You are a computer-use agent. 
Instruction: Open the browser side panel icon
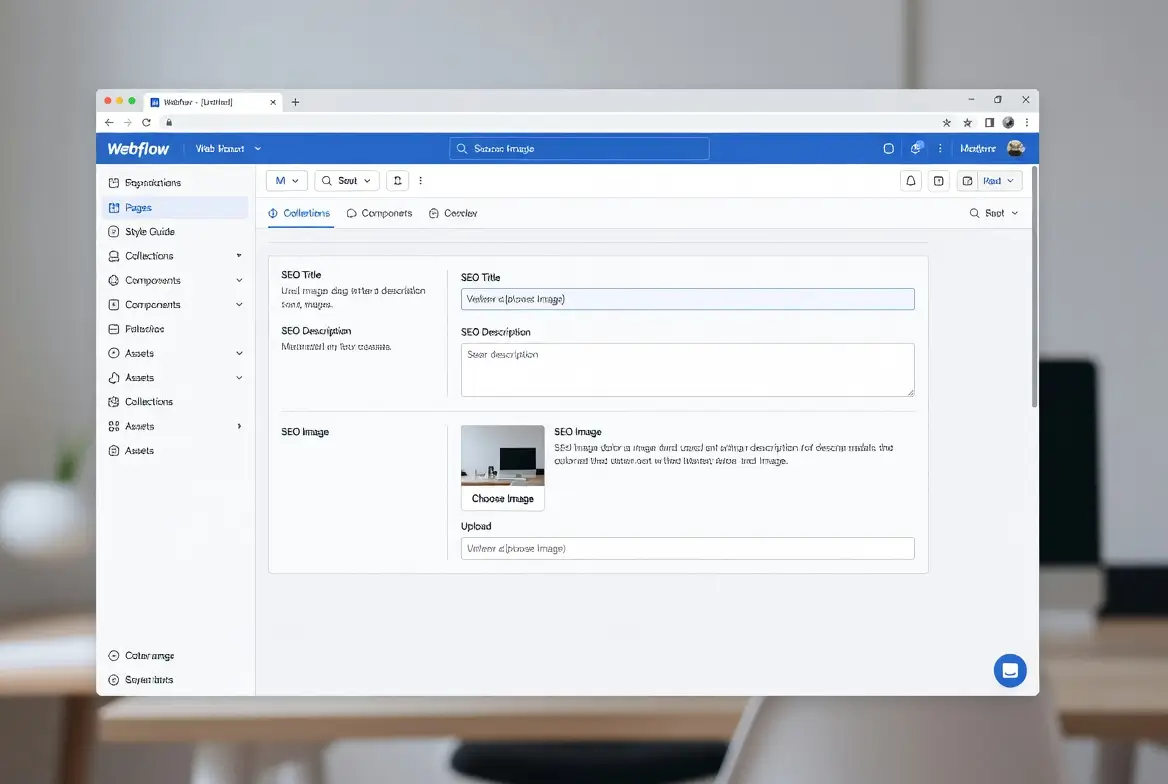[989, 122]
